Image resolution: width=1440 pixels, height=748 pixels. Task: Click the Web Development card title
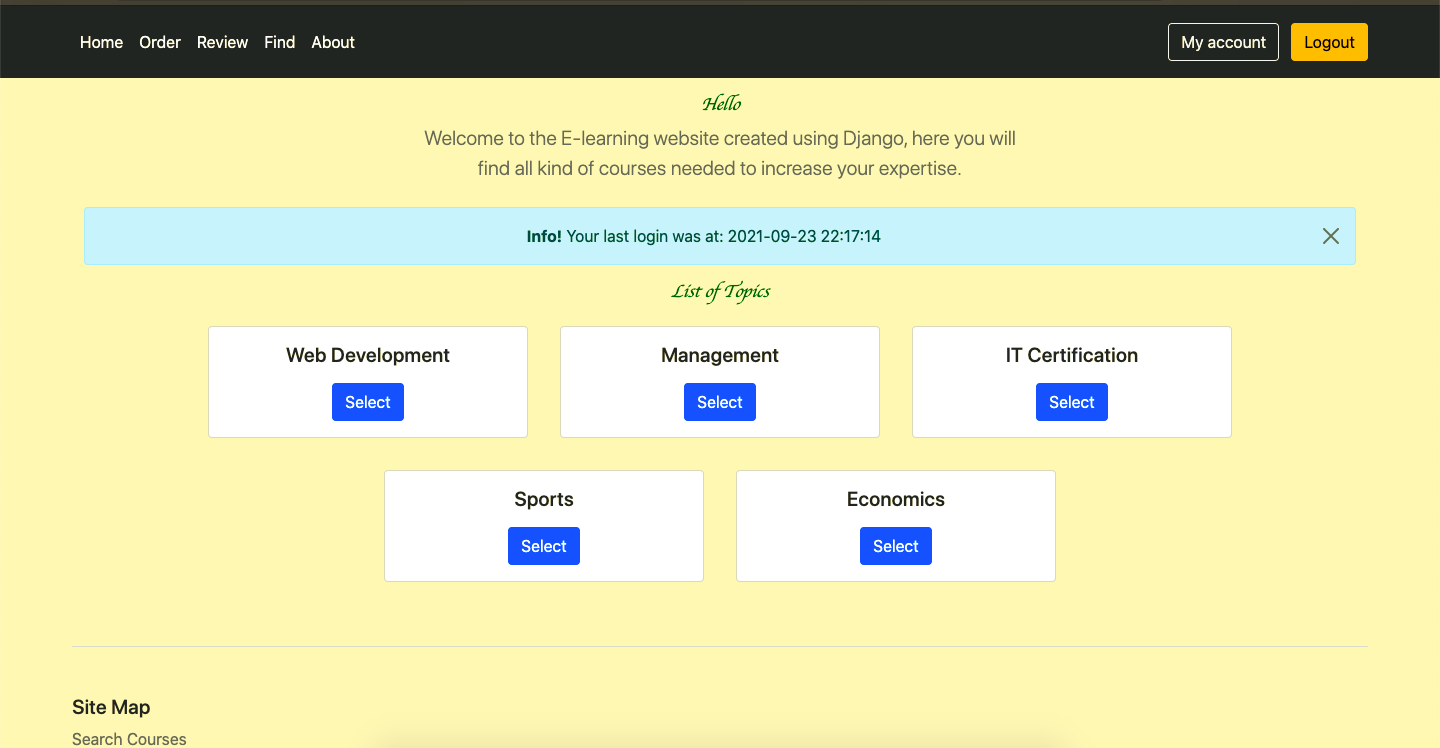pyautogui.click(x=368, y=355)
